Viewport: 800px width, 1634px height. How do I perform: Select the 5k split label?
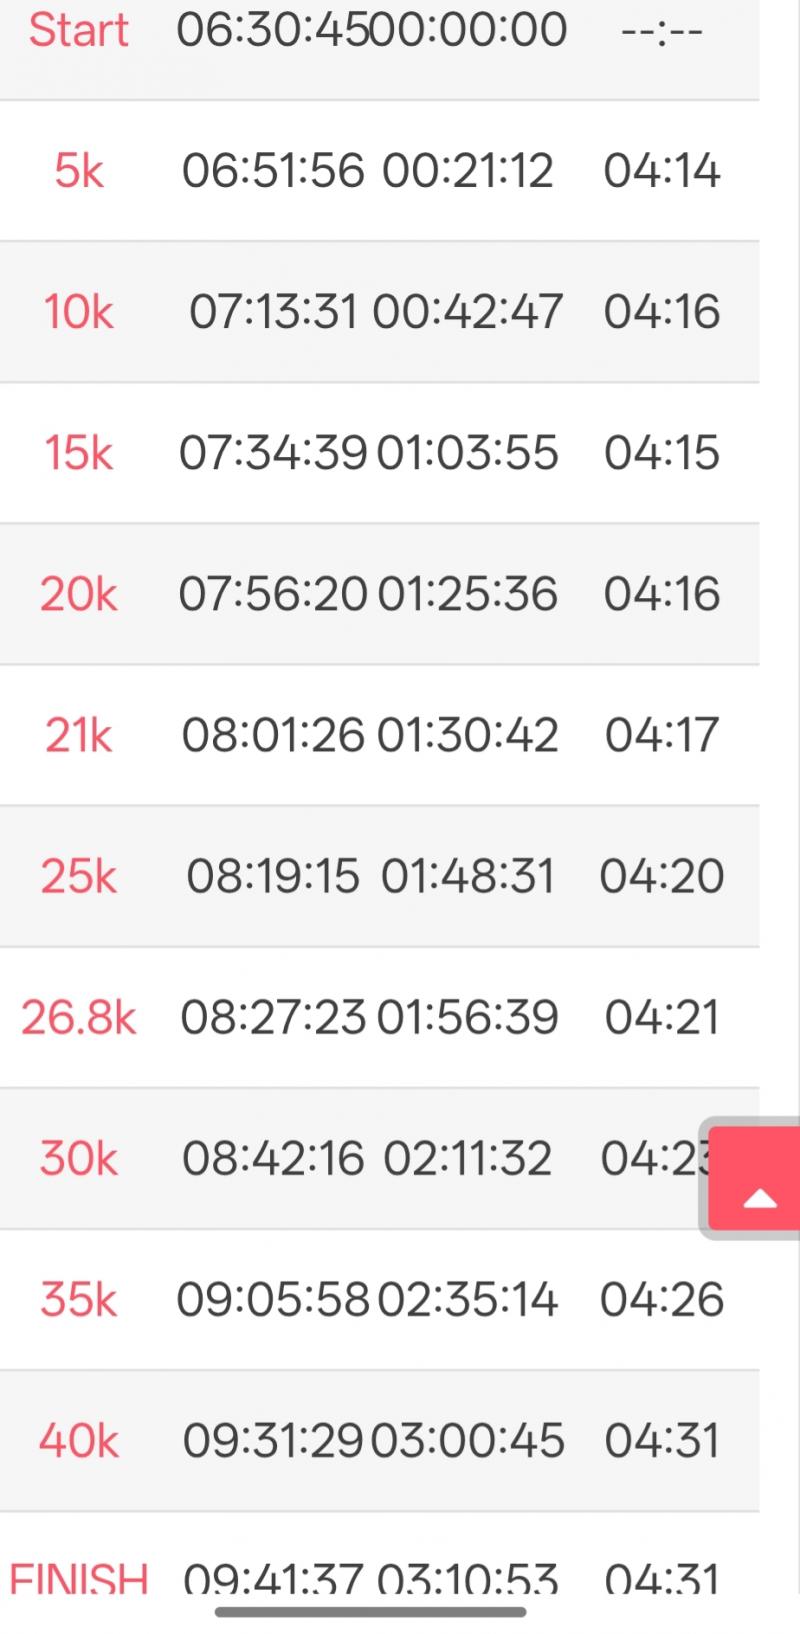coord(78,171)
